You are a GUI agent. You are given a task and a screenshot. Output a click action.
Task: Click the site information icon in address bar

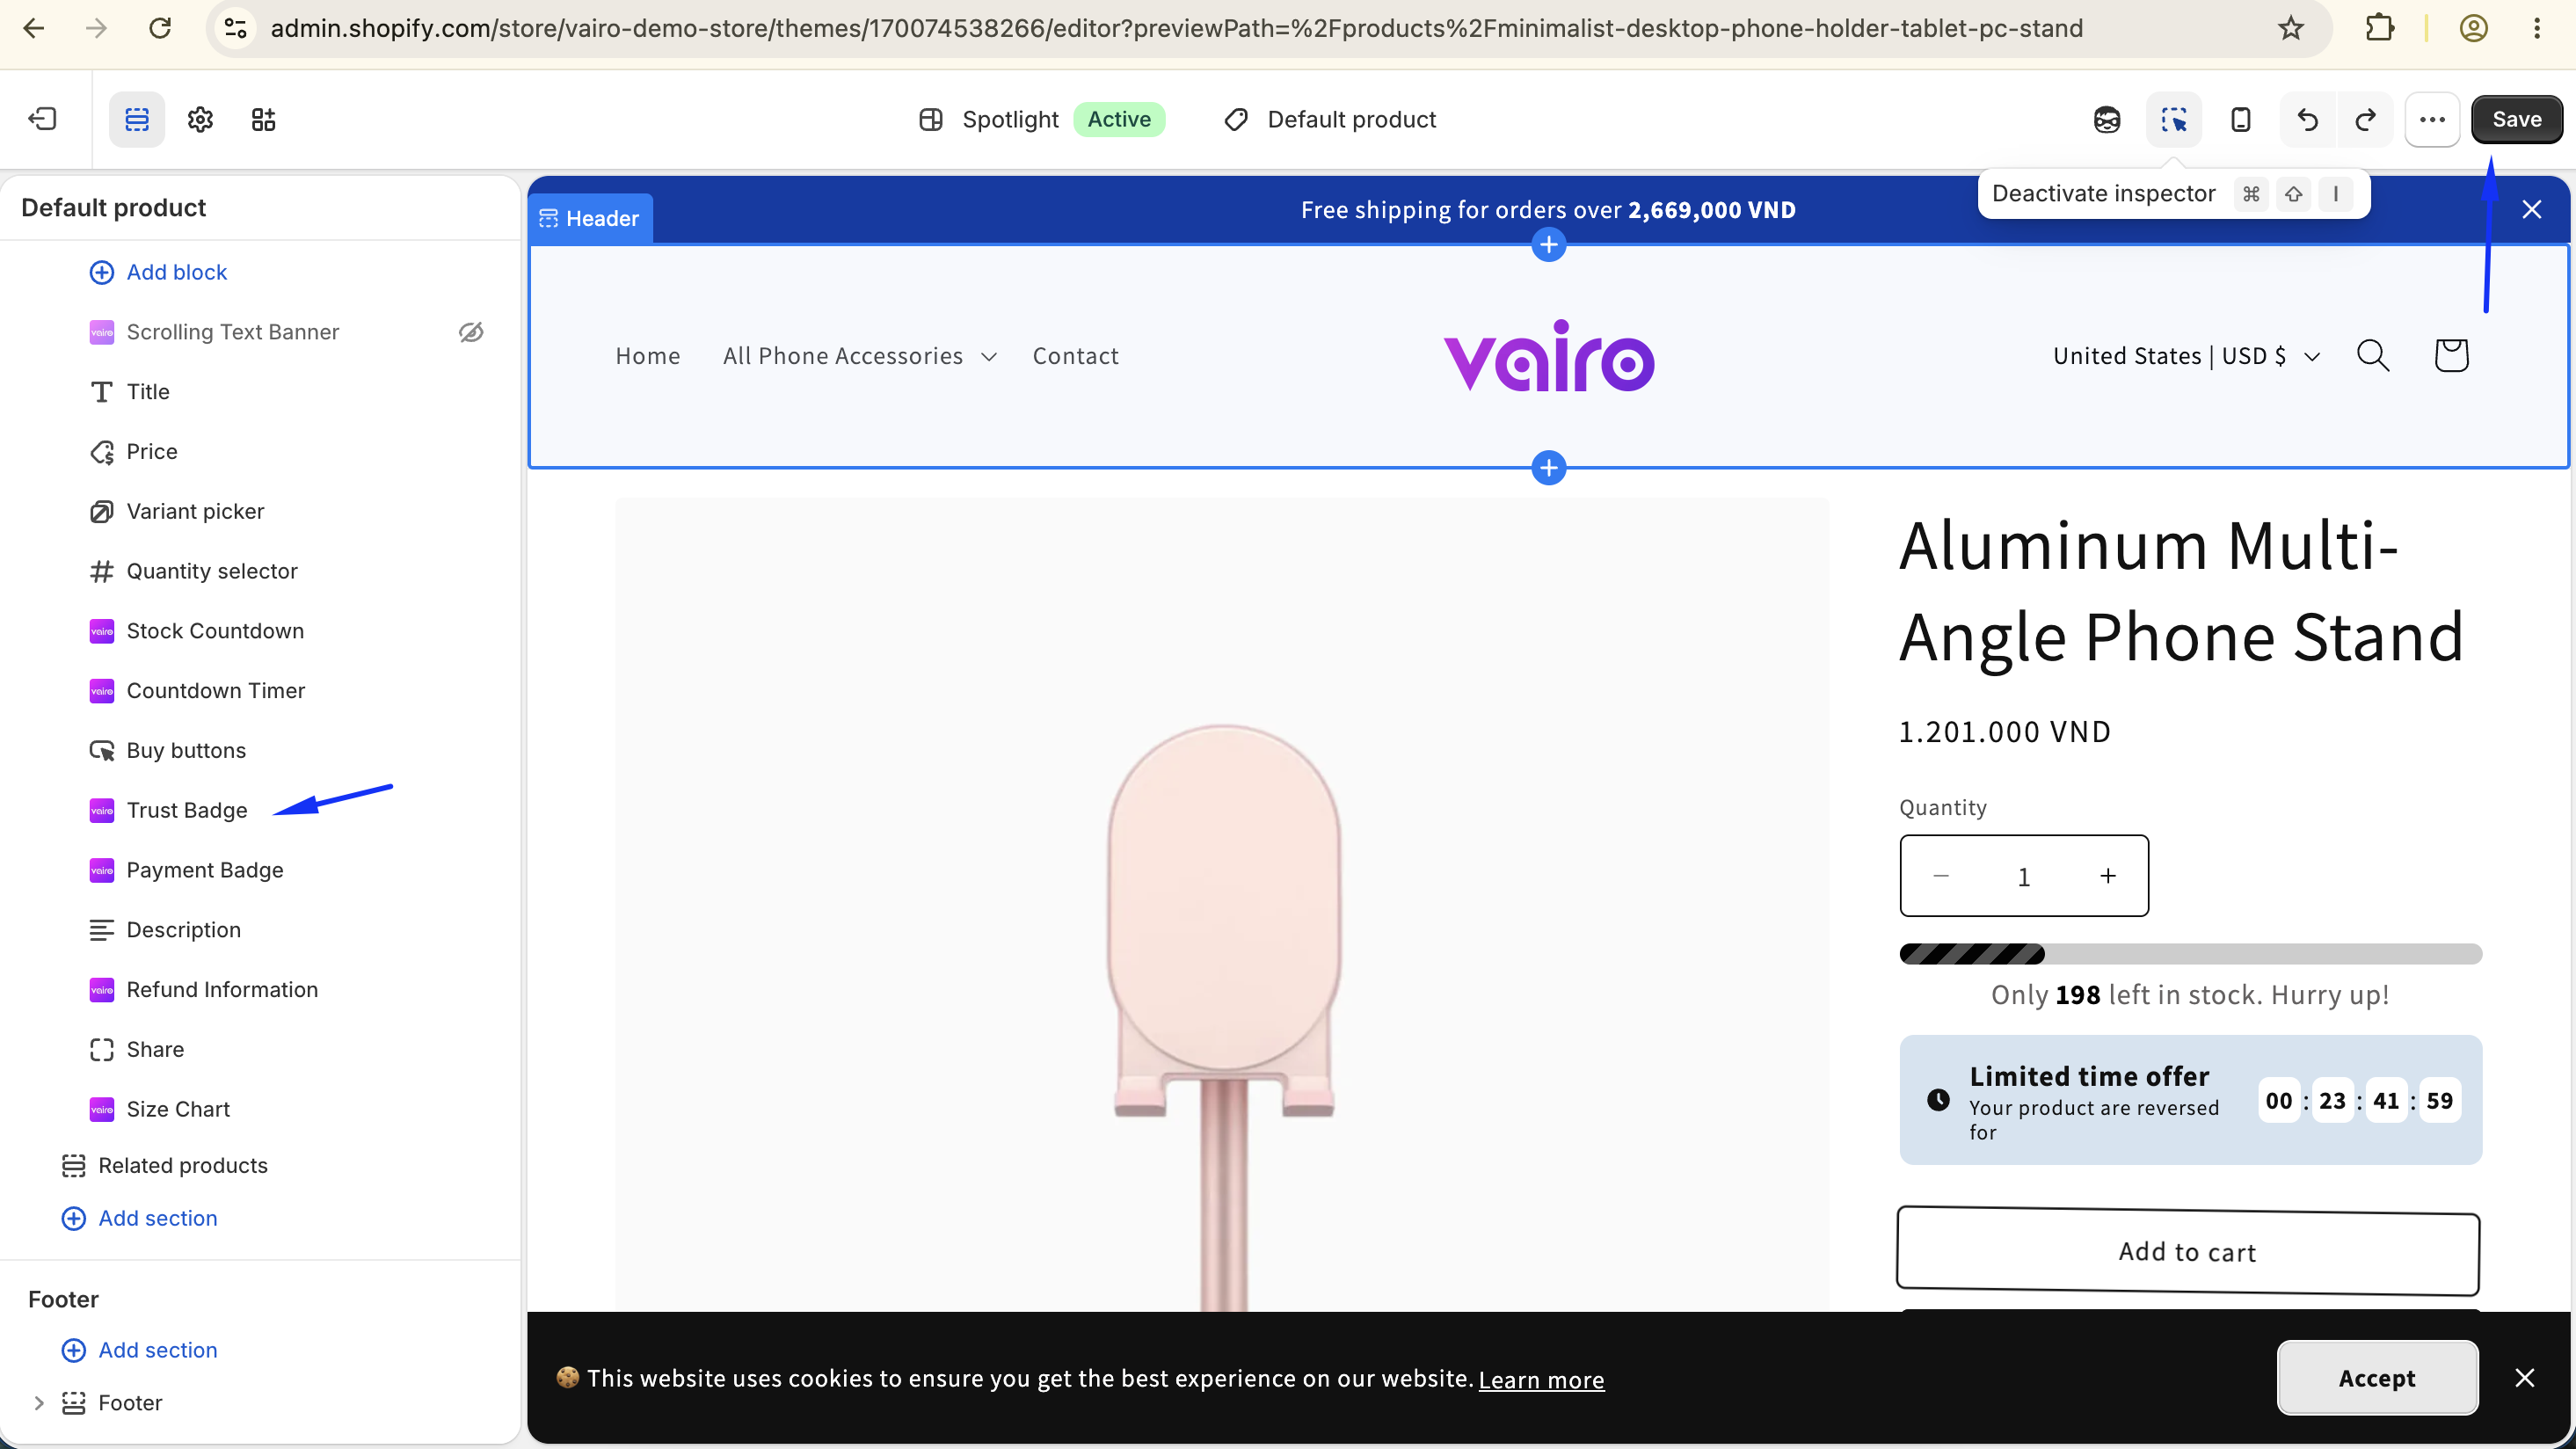coord(235,28)
